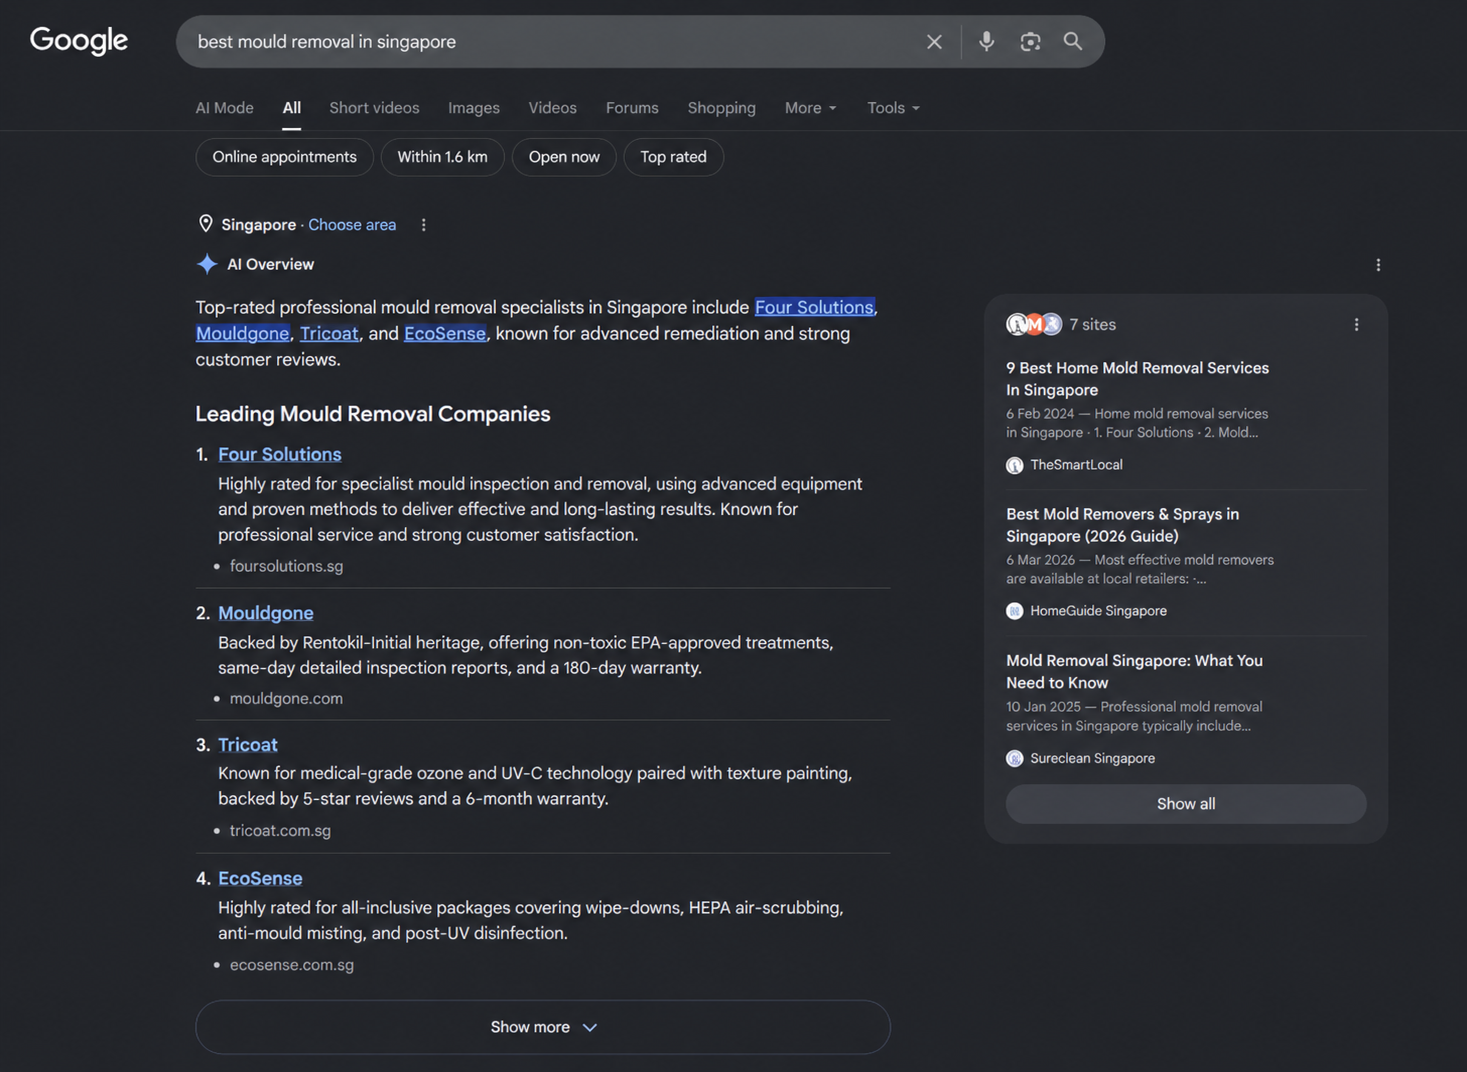
Task: Open the Videos tab
Action: point(553,108)
